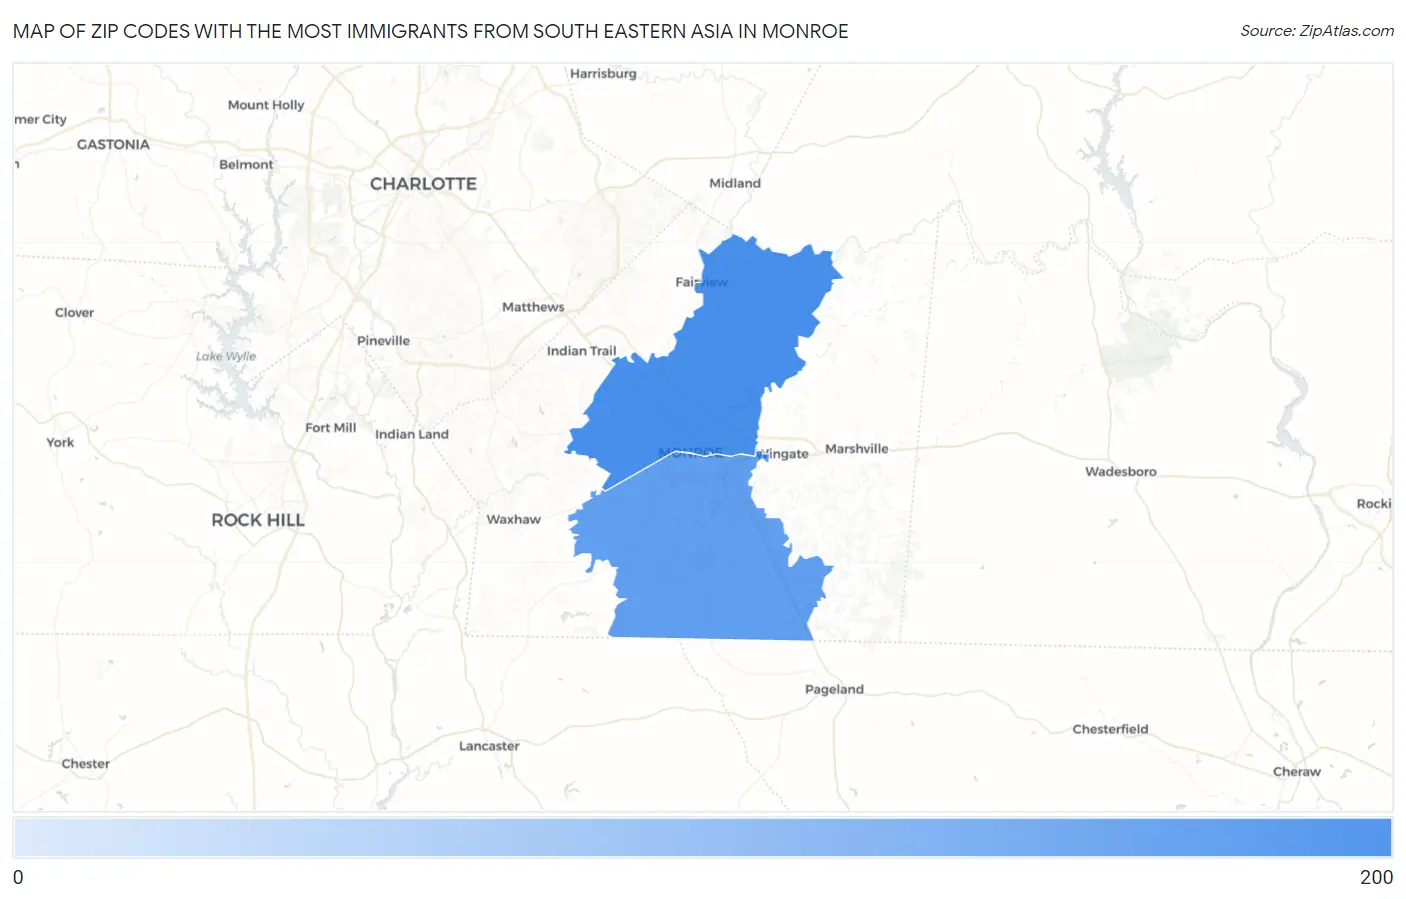
Task: Click the ROCK HILL city label
Action: [x=258, y=520]
